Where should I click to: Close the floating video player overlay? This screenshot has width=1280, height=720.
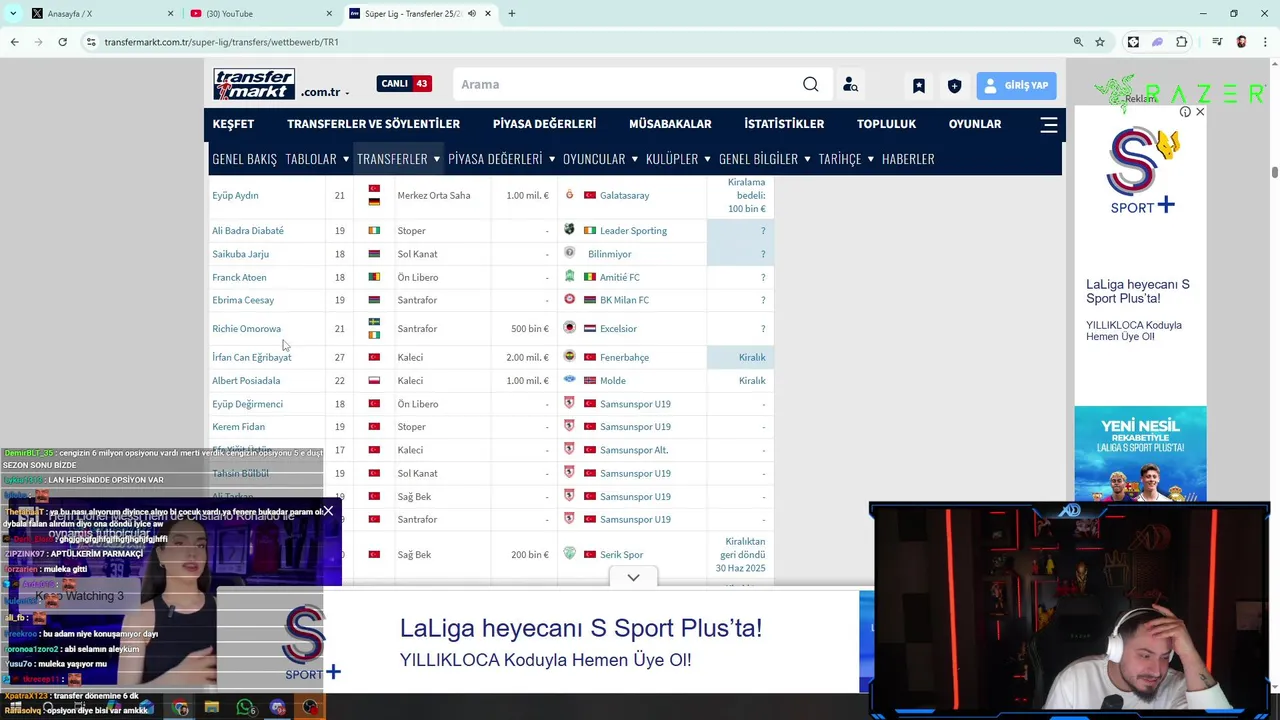[x=328, y=511]
